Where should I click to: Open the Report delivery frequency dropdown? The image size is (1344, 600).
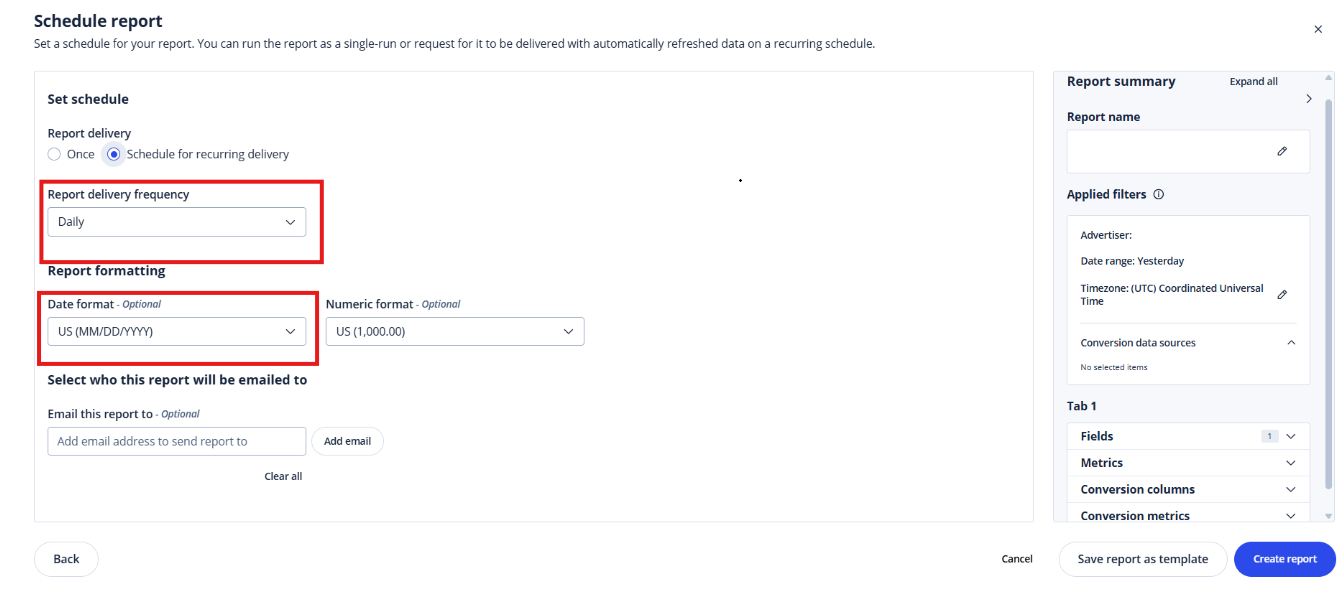click(x=177, y=222)
